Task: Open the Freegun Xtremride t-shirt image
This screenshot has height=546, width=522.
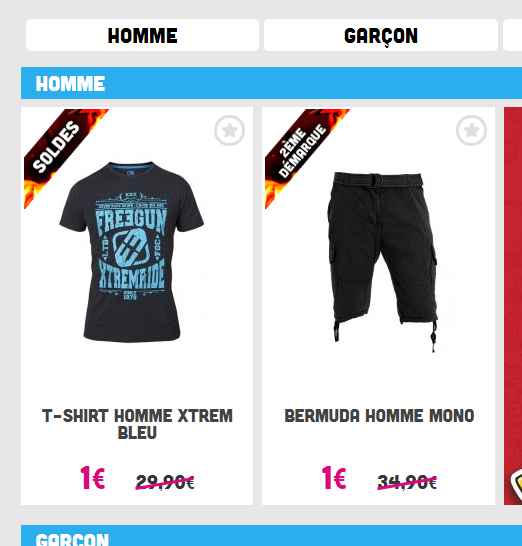Action: pos(132,251)
